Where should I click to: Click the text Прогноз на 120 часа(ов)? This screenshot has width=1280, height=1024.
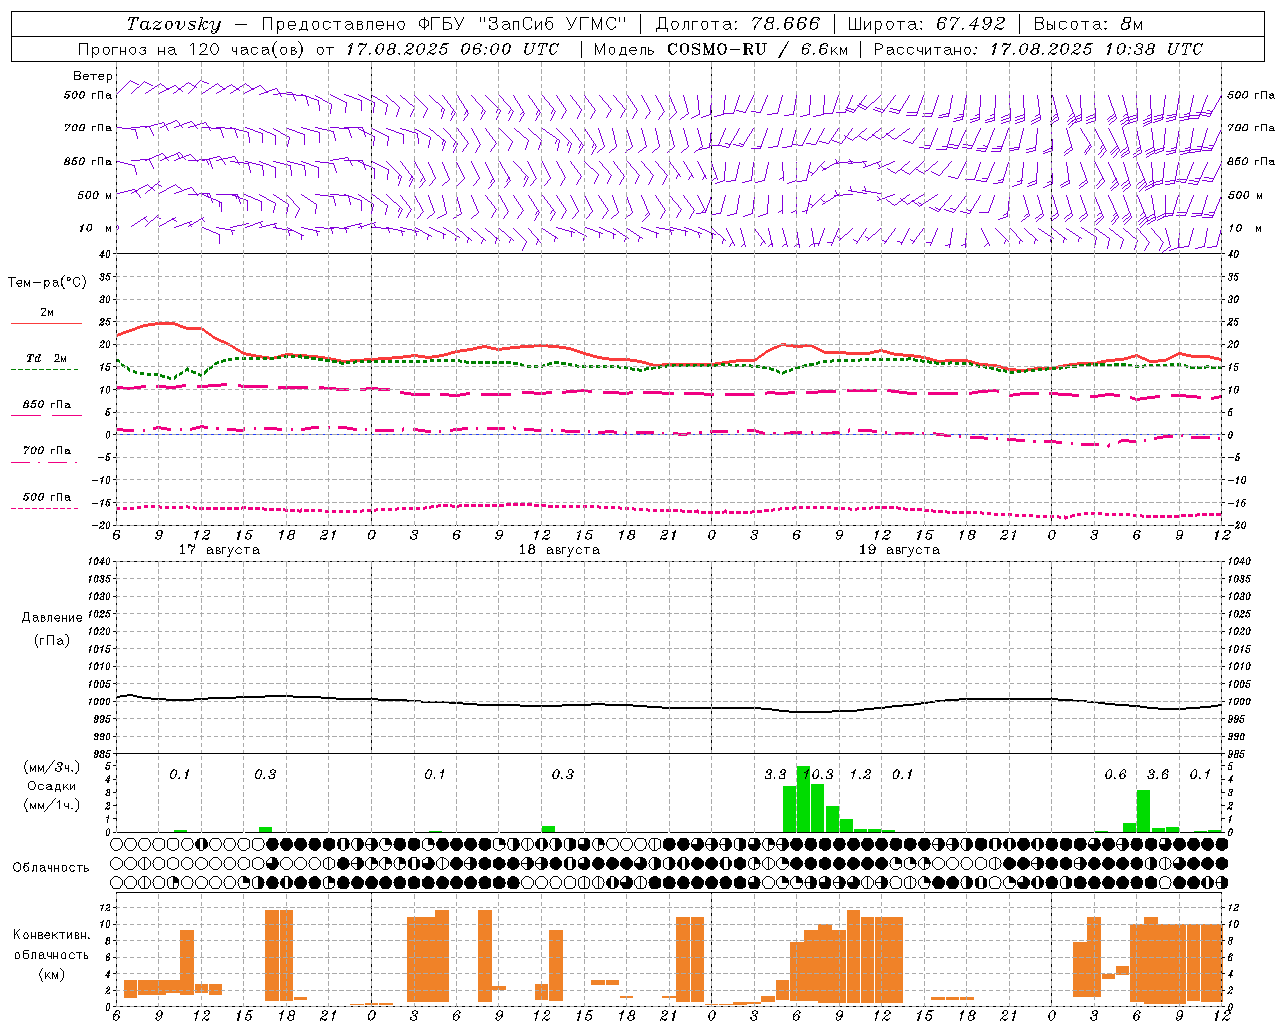click(x=193, y=49)
